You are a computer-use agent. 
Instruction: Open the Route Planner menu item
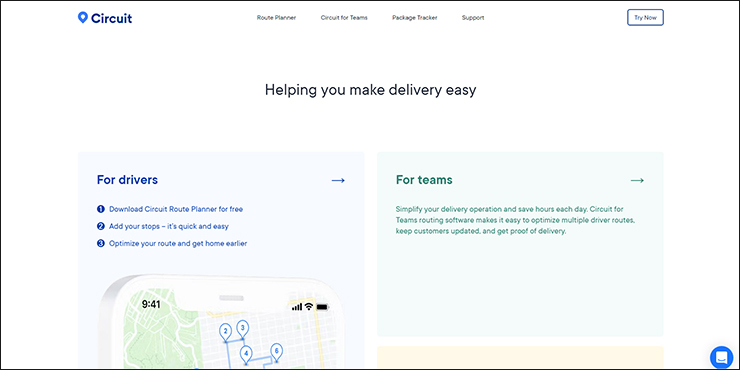pyautogui.click(x=276, y=18)
